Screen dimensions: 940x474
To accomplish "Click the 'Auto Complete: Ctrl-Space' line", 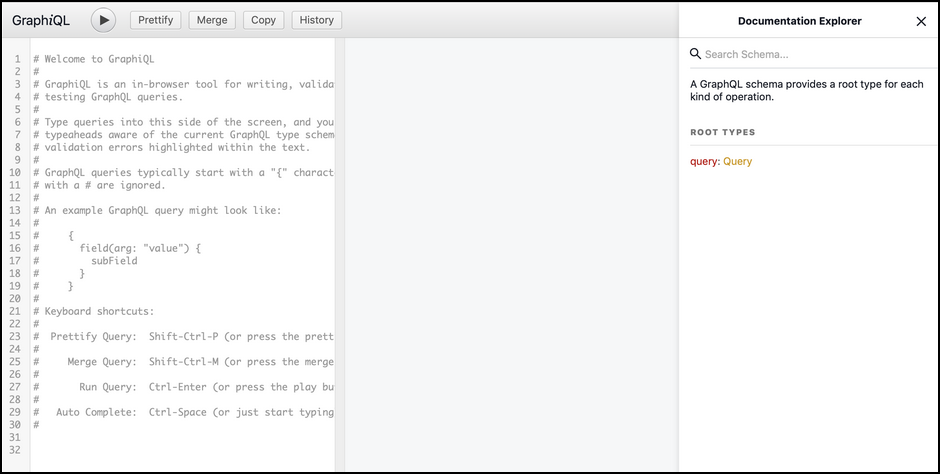I will [x=183, y=412].
